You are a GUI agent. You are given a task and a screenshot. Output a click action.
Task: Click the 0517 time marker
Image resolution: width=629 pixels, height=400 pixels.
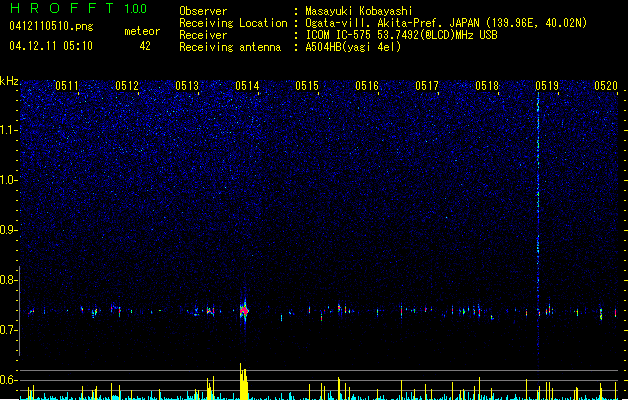click(x=427, y=86)
